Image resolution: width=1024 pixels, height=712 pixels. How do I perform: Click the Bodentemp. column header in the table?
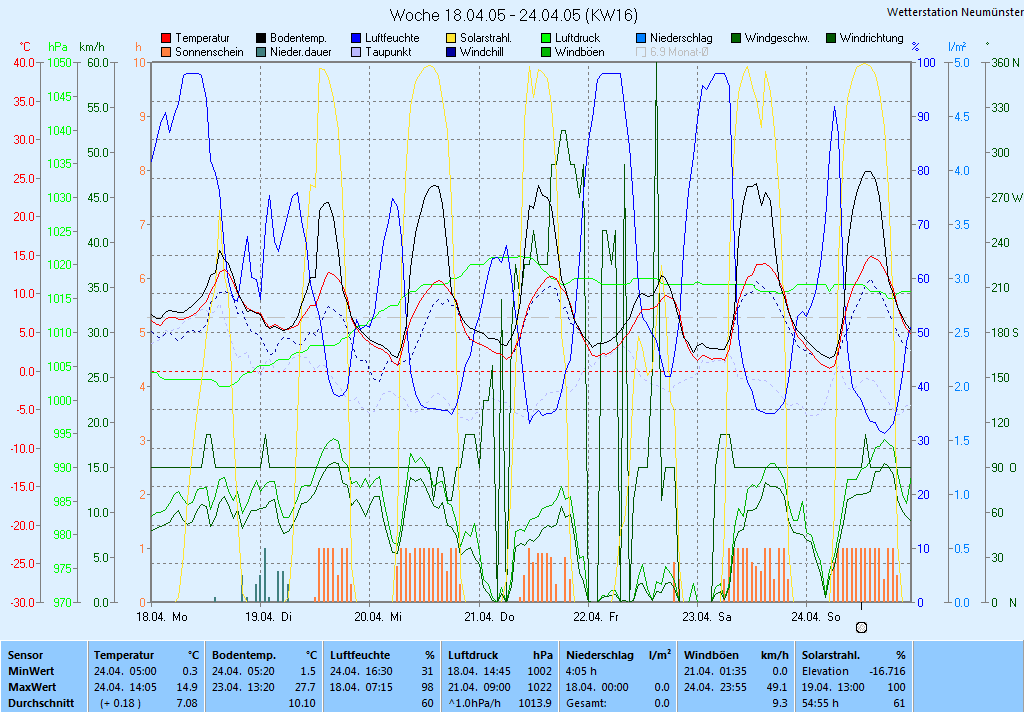[244, 655]
